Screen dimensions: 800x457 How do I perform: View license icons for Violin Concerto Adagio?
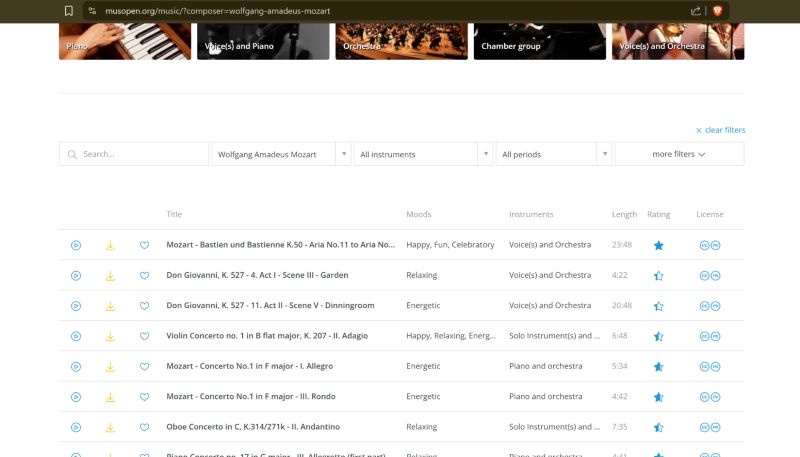coord(710,336)
